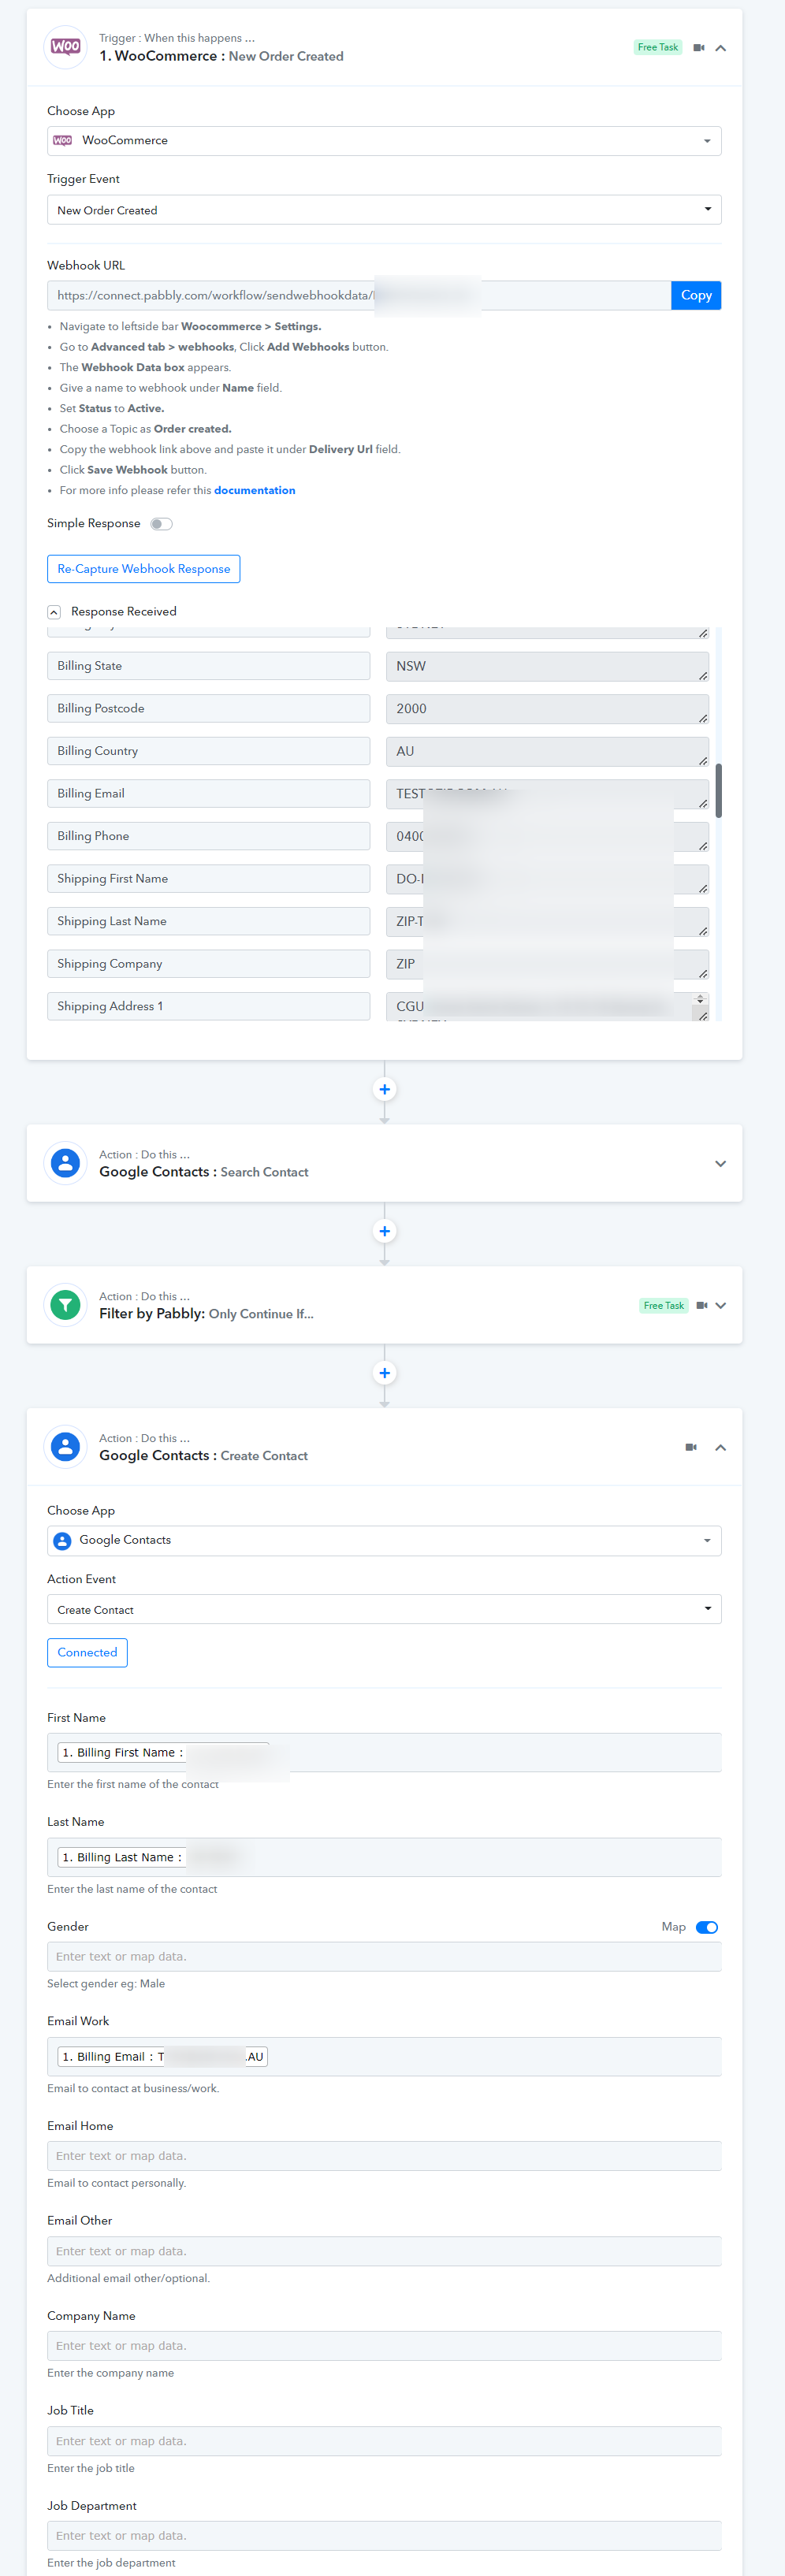This screenshot has height=2576, width=785.
Task: Toggle the Gender Map switch
Action: pyautogui.click(x=707, y=1928)
